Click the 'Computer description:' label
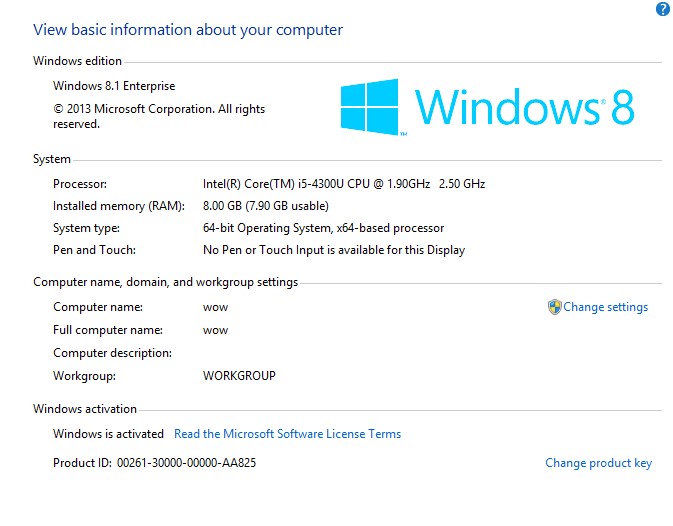This screenshot has width=673, height=526. pyautogui.click(x=112, y=353)
